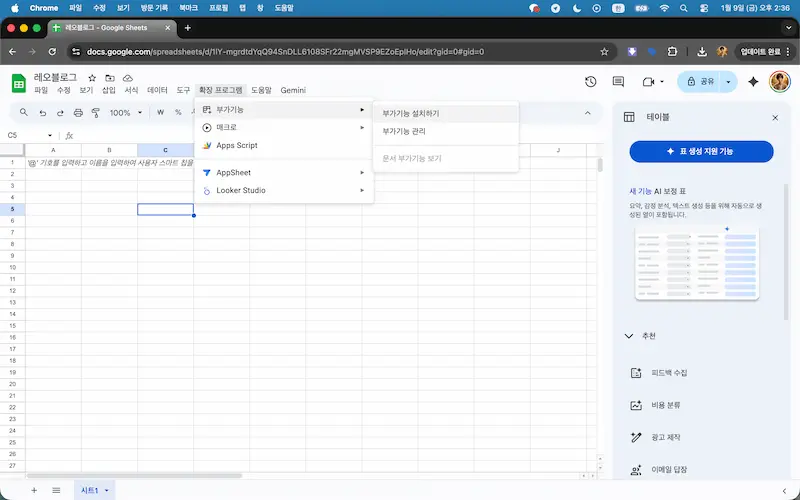This screenshot has height=500, width=800.
Task: Bookmark page with star in address bar
Action: pyautogui.click(x=604, y=52)
